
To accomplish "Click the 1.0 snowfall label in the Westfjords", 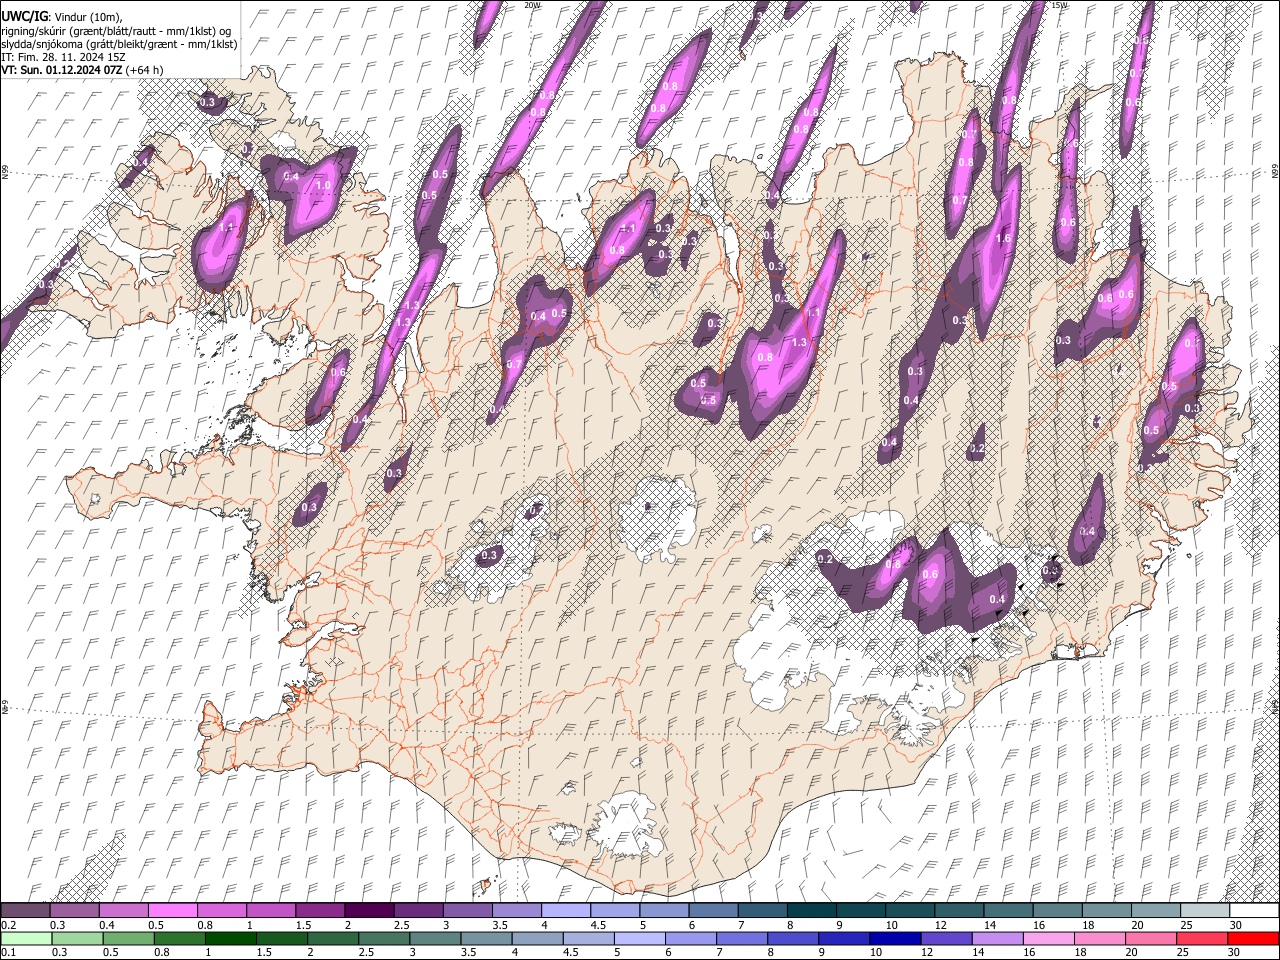I will pos(323,186).
